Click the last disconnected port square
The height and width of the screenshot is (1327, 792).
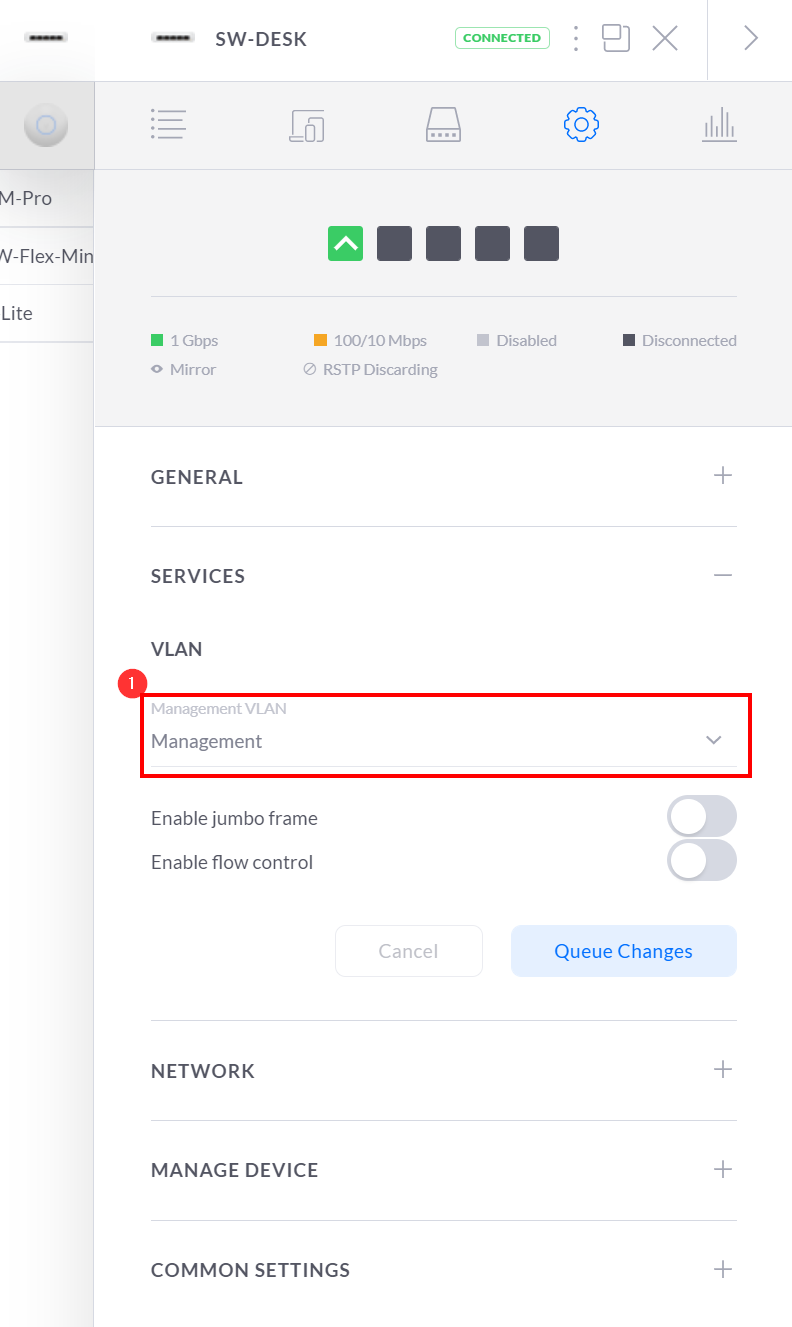pos(541,243)
